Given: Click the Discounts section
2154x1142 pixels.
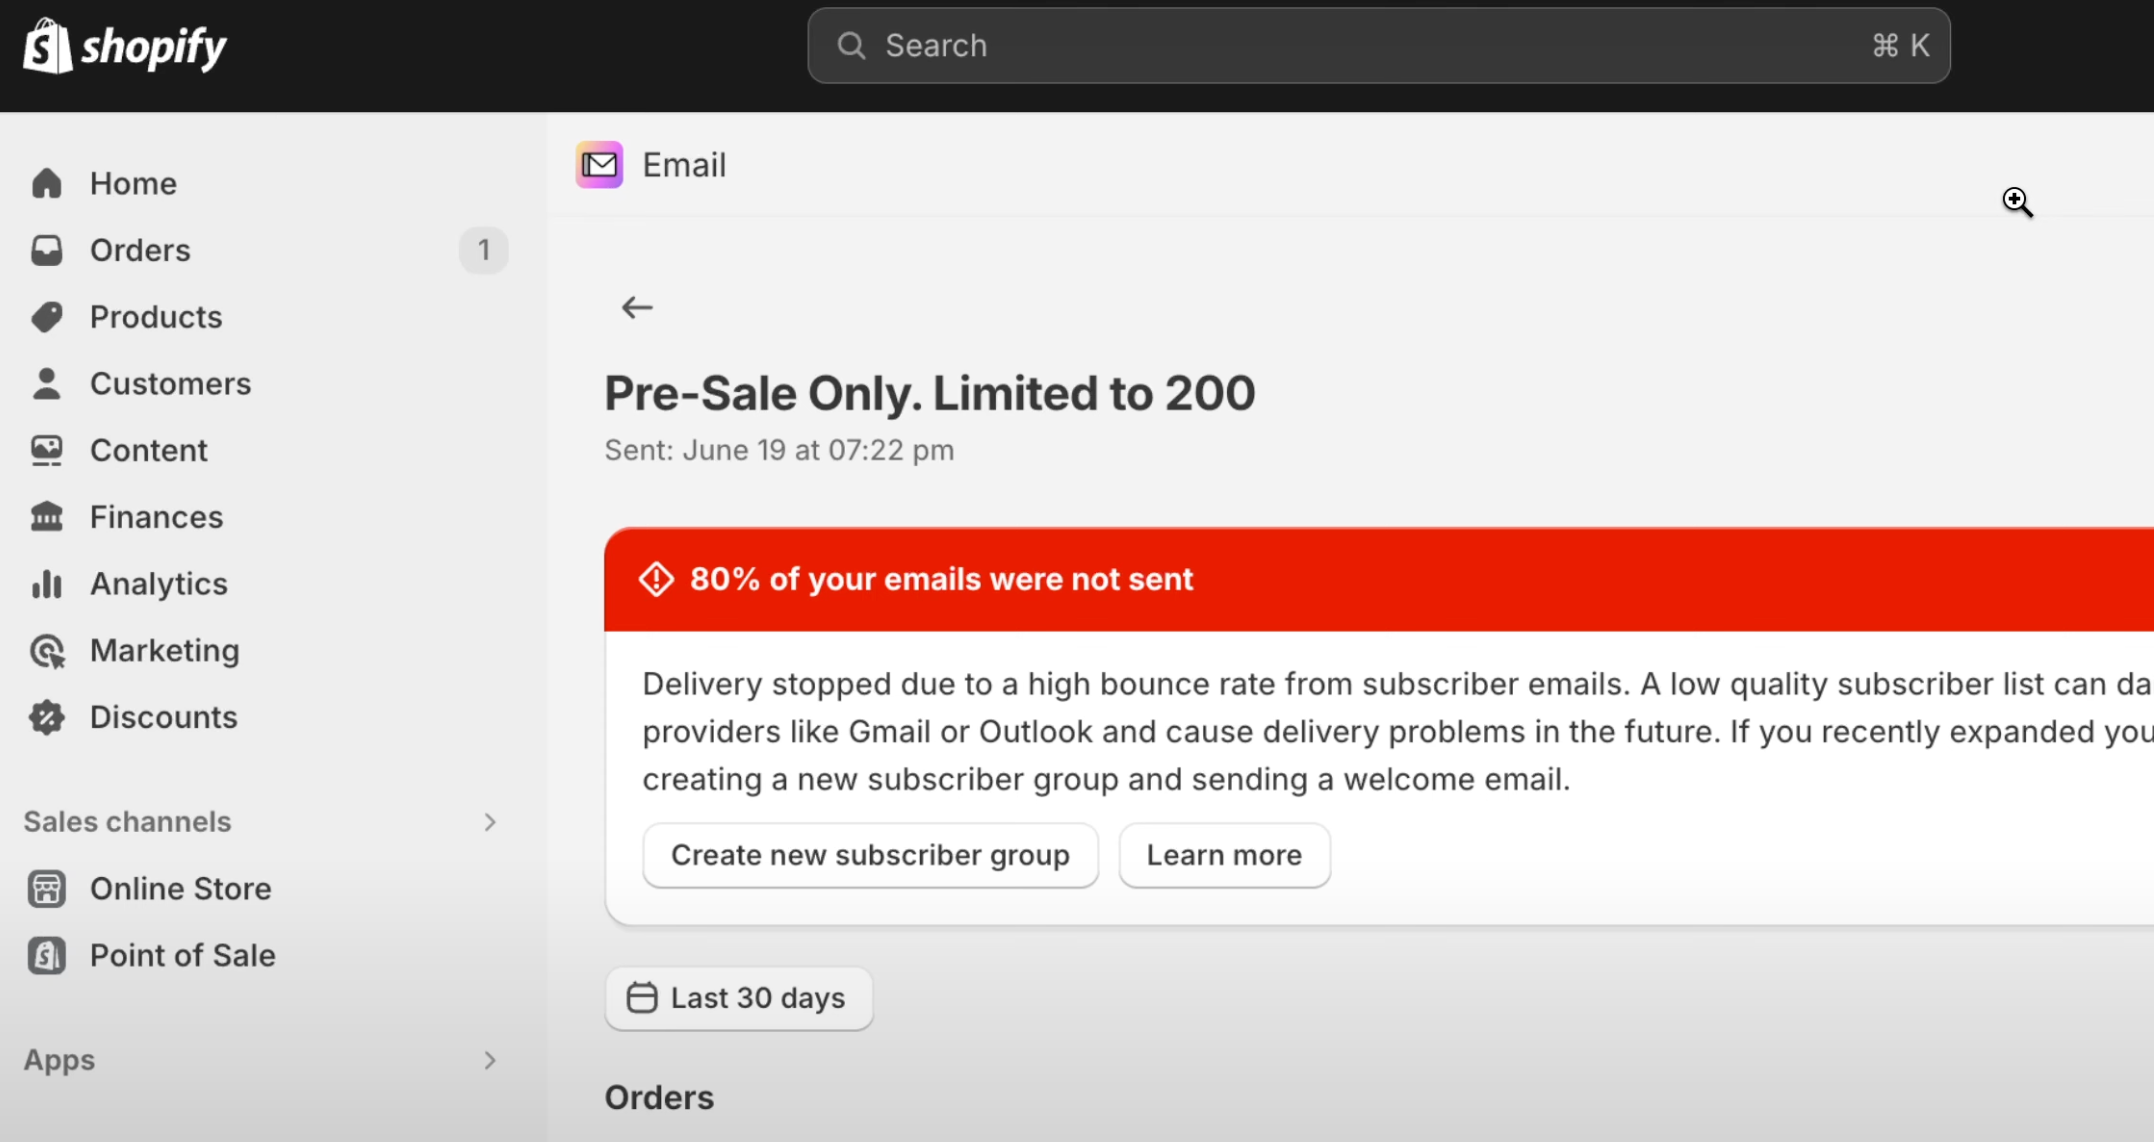Looking at the screenshot, I should 164,716.
